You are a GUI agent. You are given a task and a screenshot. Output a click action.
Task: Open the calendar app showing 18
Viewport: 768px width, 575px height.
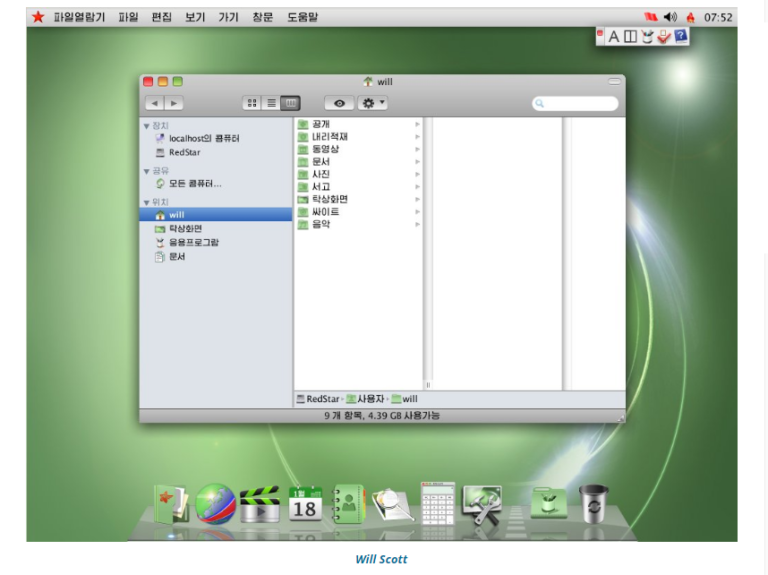click(305, 504)
